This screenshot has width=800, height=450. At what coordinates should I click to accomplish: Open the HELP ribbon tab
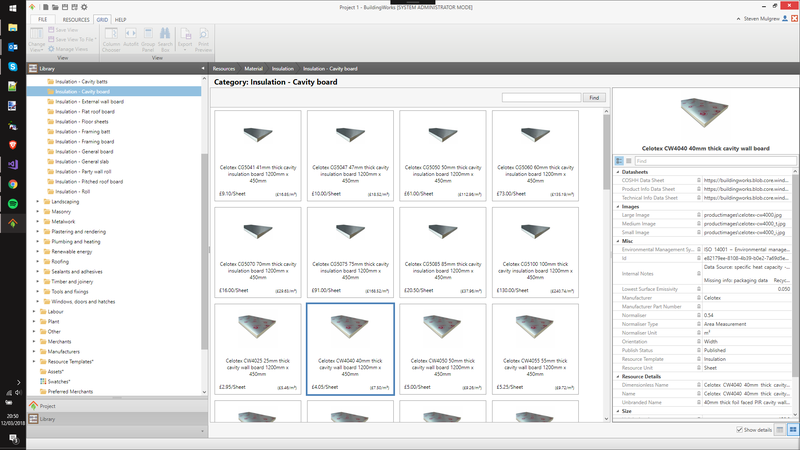point(120,20)
